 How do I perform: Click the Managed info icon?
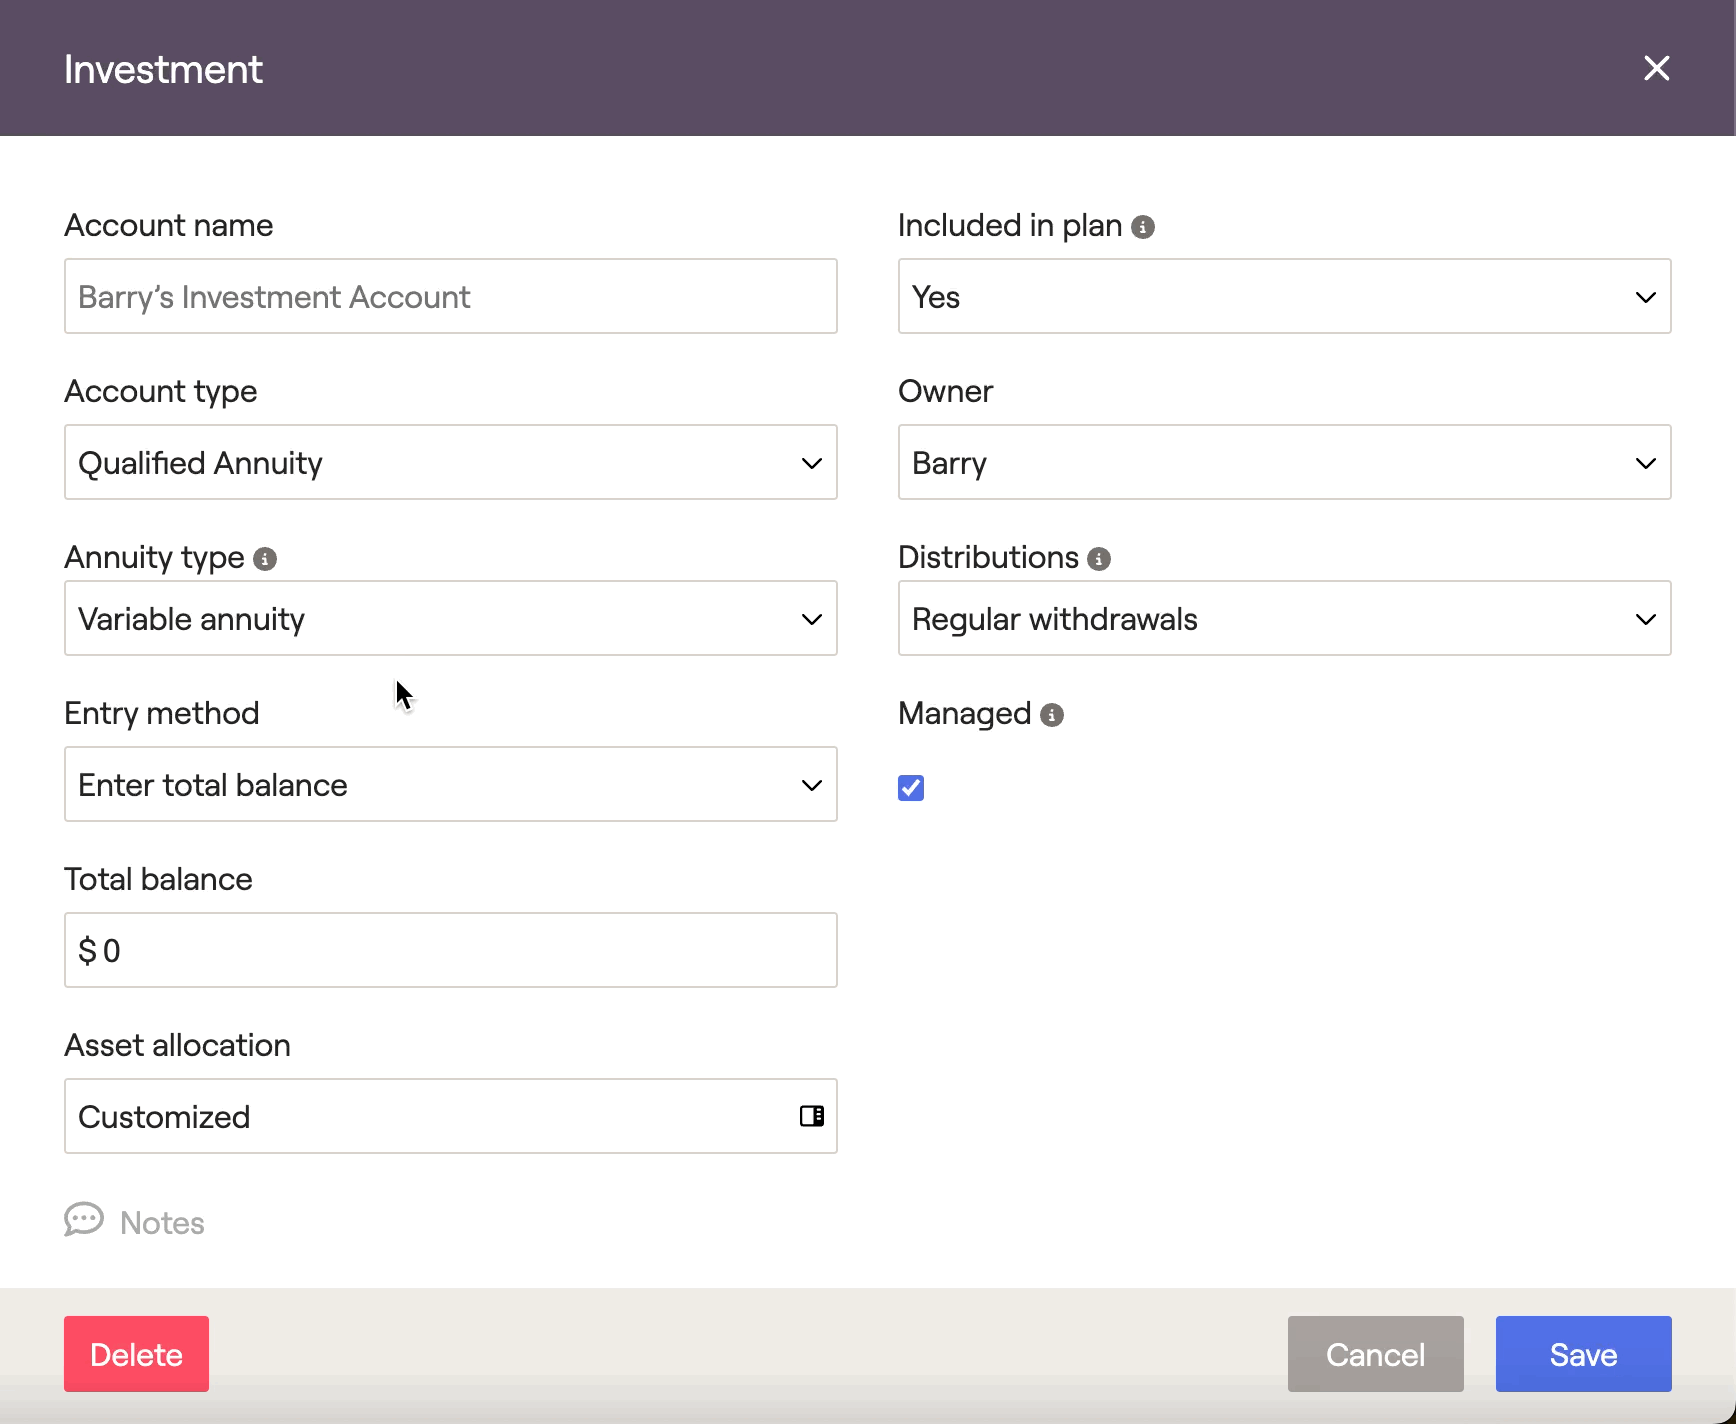[1052, 715]
